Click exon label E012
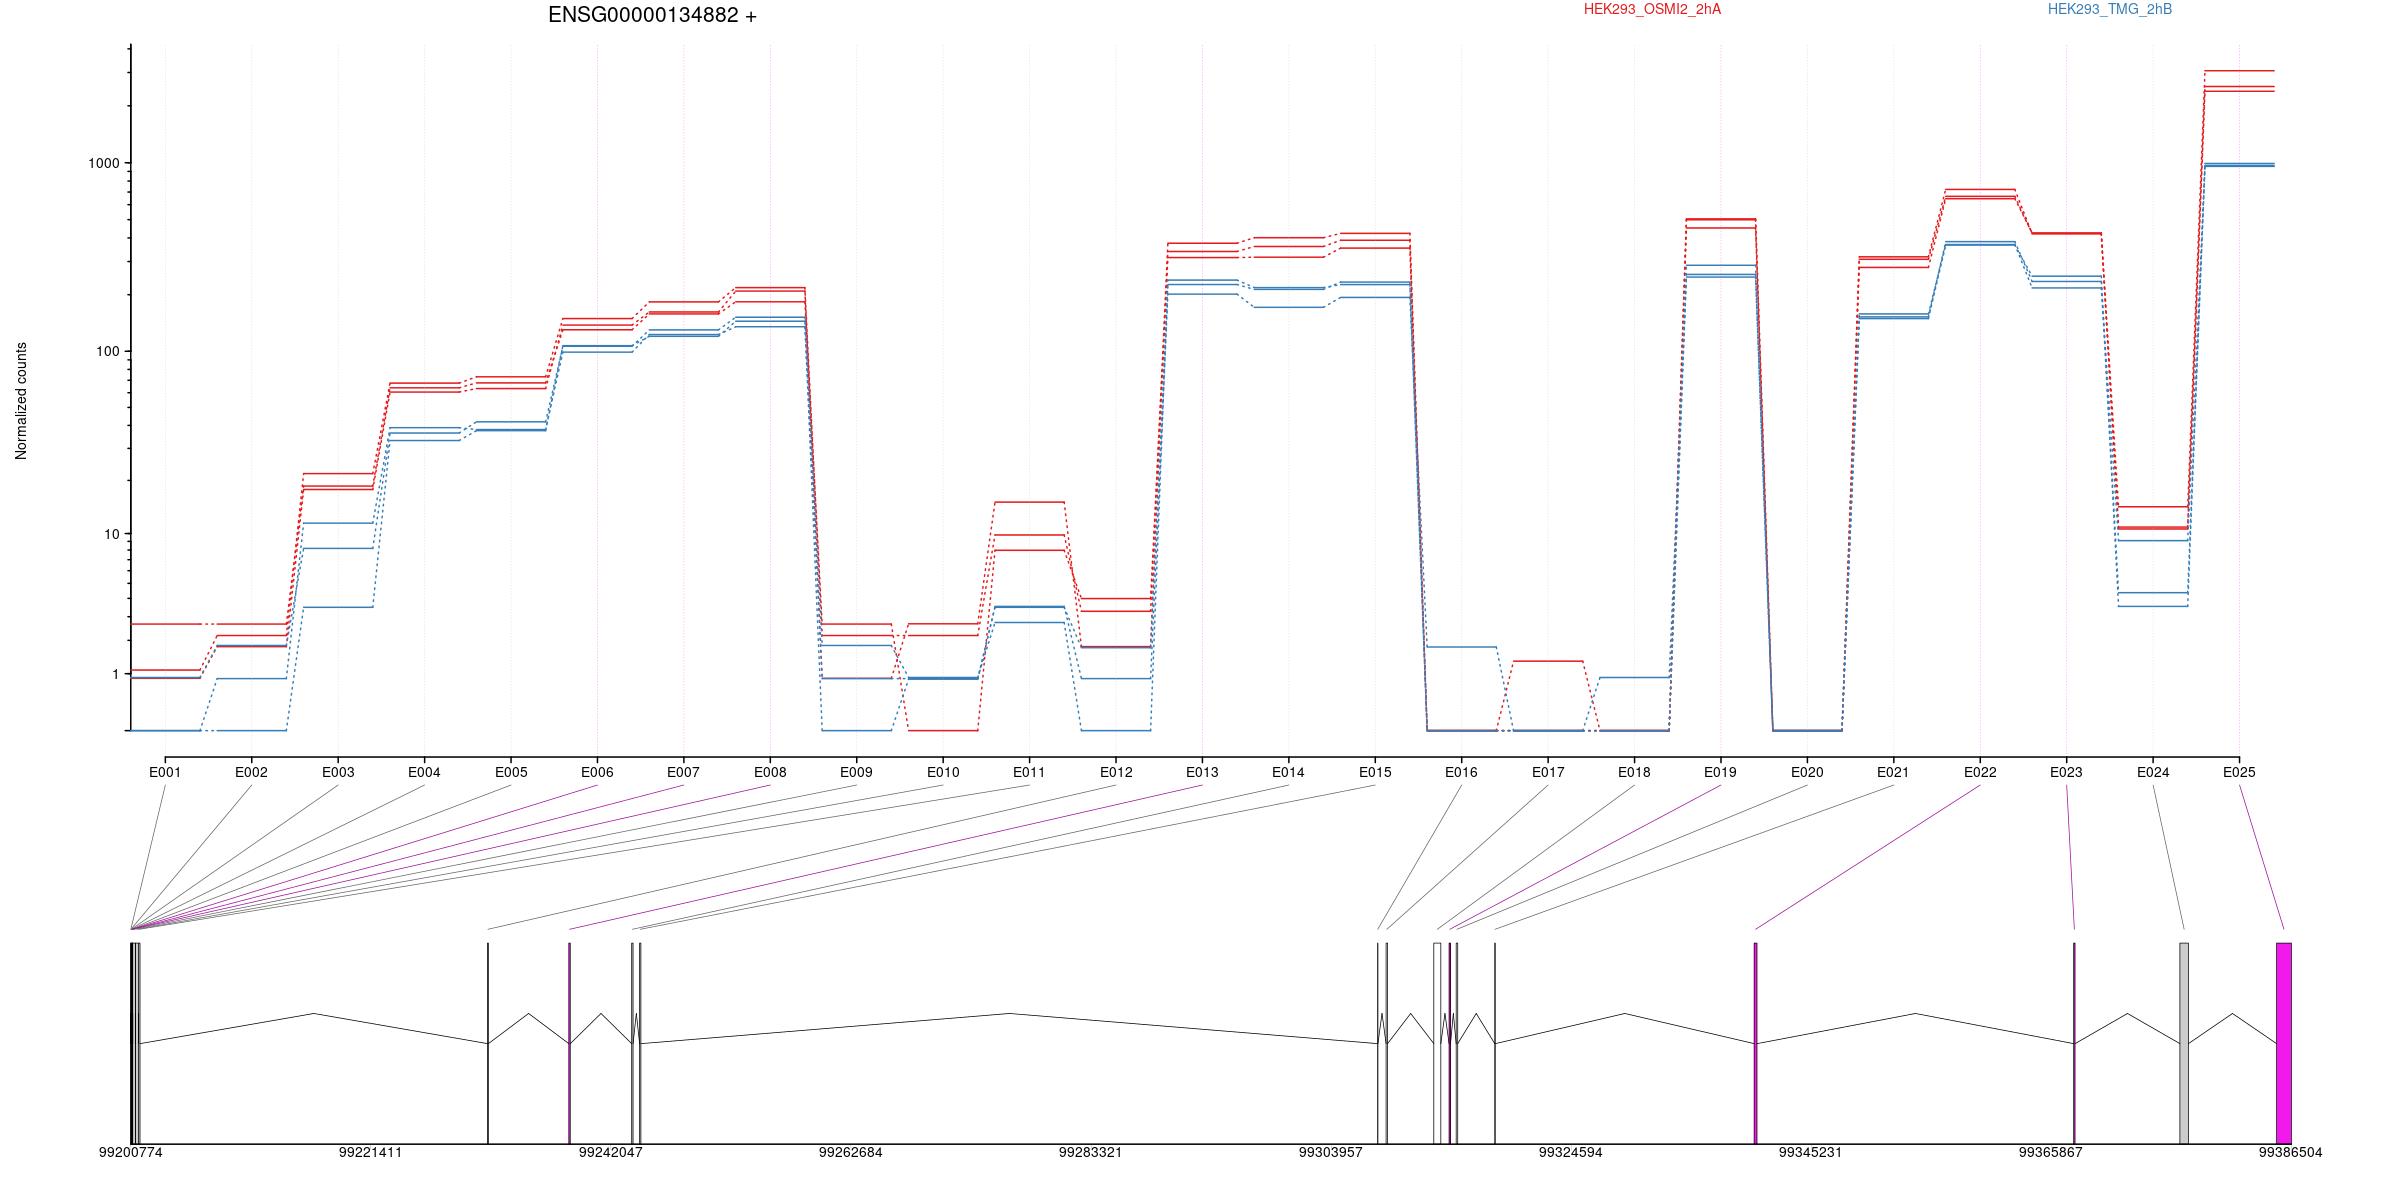Viewport: 2400px width, 1200px height. [x=1116, y=772]
